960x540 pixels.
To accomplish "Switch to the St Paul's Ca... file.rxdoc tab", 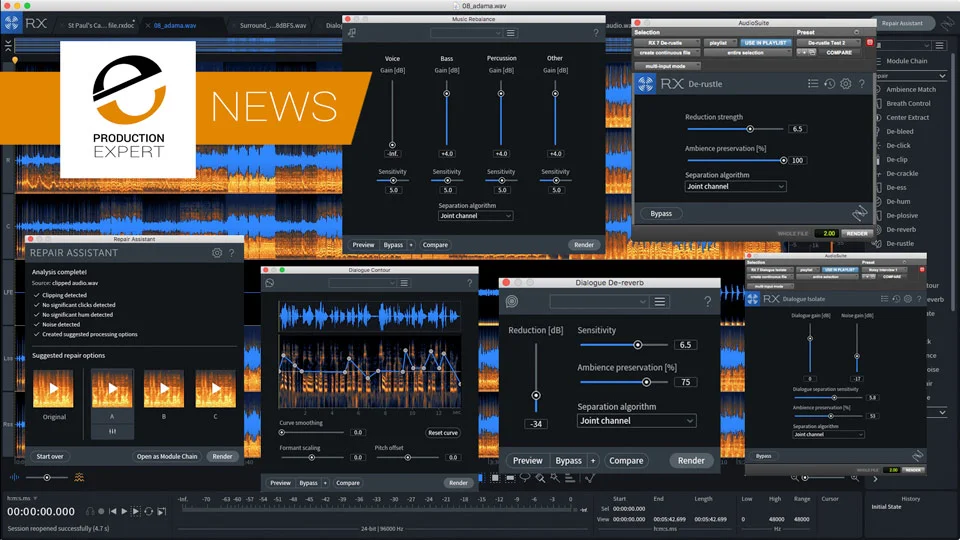I will click(x=100, y=26).
